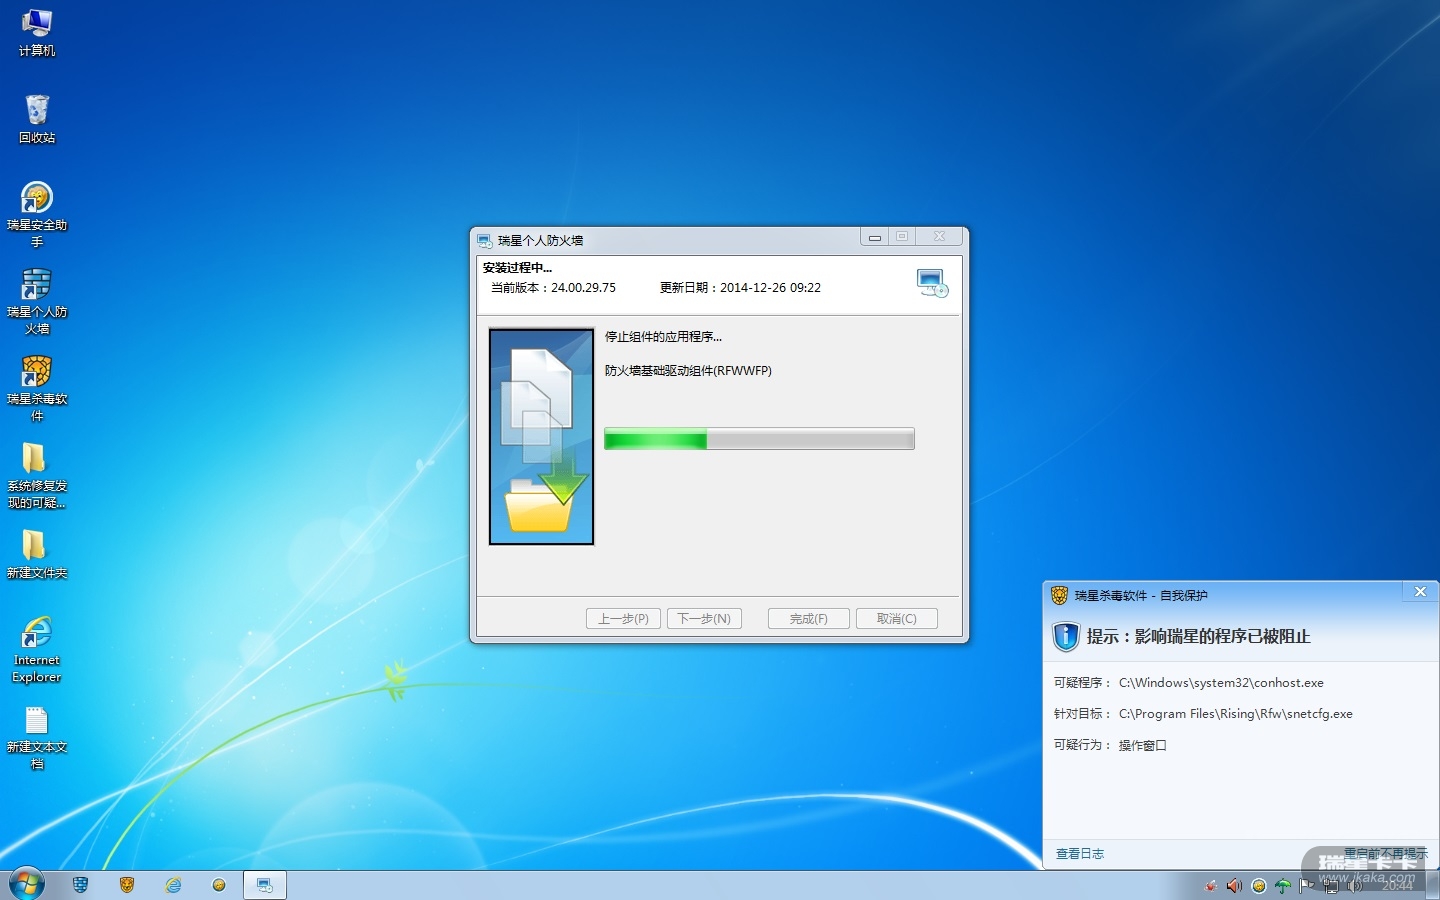The width and height of the screenshot is (1440, 900).
Task: Click the small red tray icon beside red speaker
Action: (x=1211, y=885)
